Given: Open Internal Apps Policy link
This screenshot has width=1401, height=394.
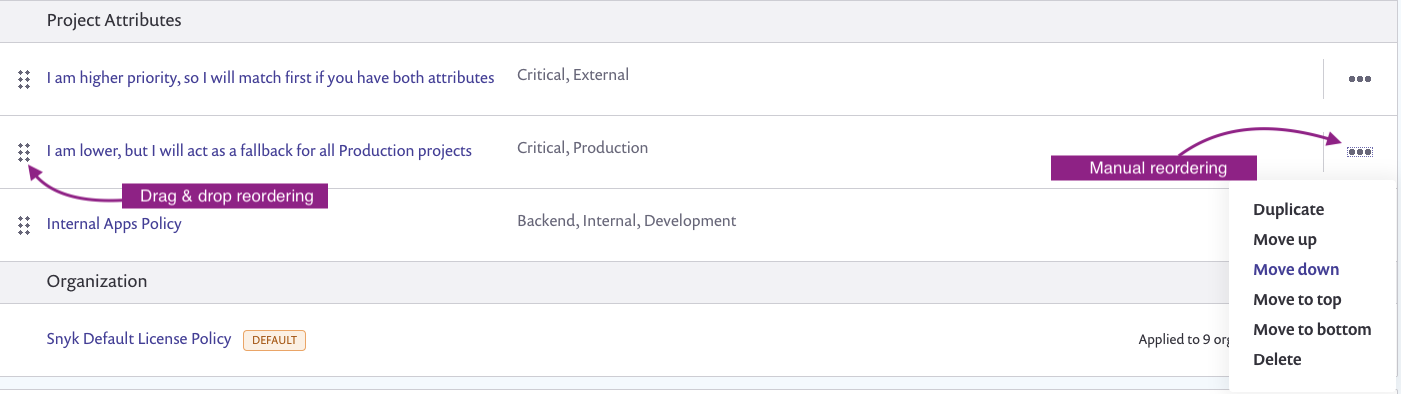Looking at the screenshot, I should tap(114, 224).
